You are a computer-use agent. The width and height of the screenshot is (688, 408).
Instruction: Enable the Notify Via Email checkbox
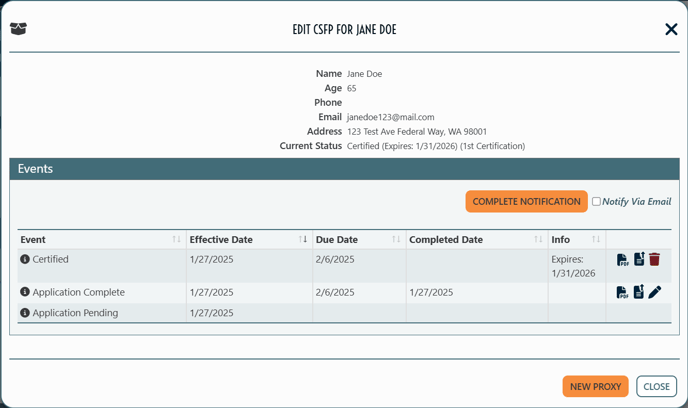coord(596,201)
